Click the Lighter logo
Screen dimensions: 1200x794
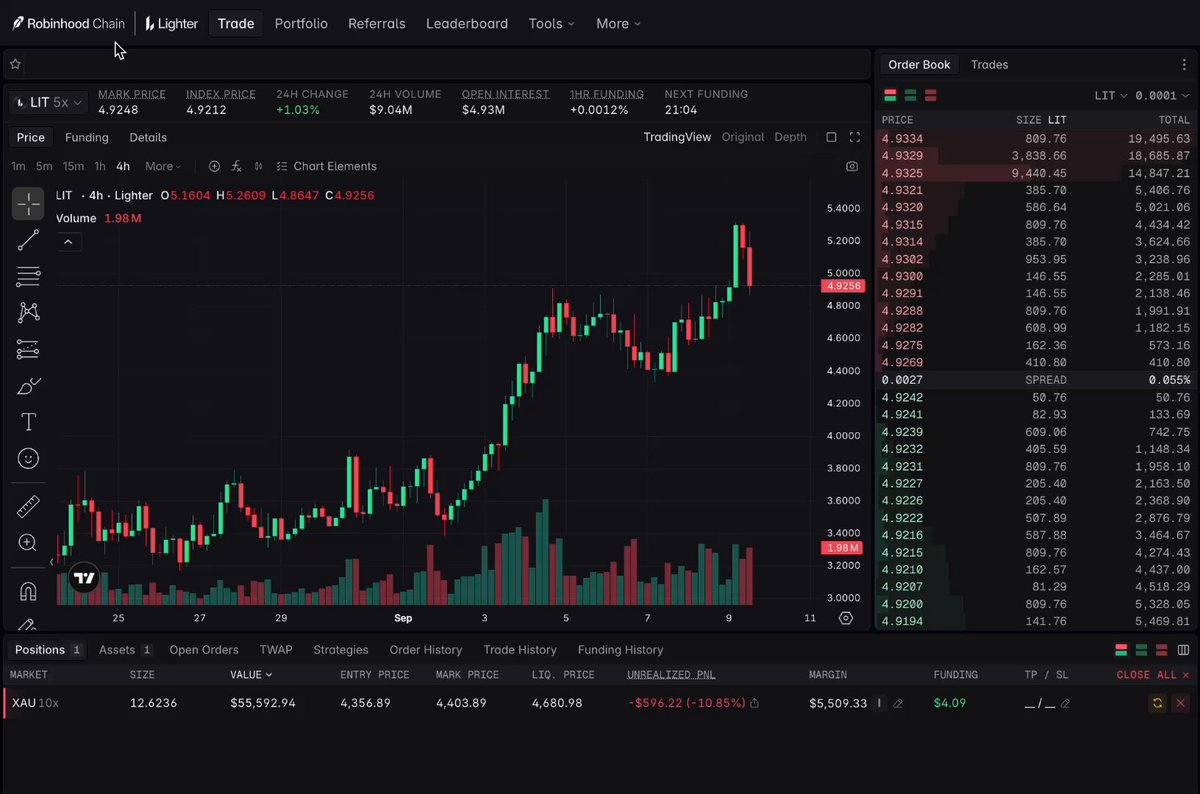[171, 23]
